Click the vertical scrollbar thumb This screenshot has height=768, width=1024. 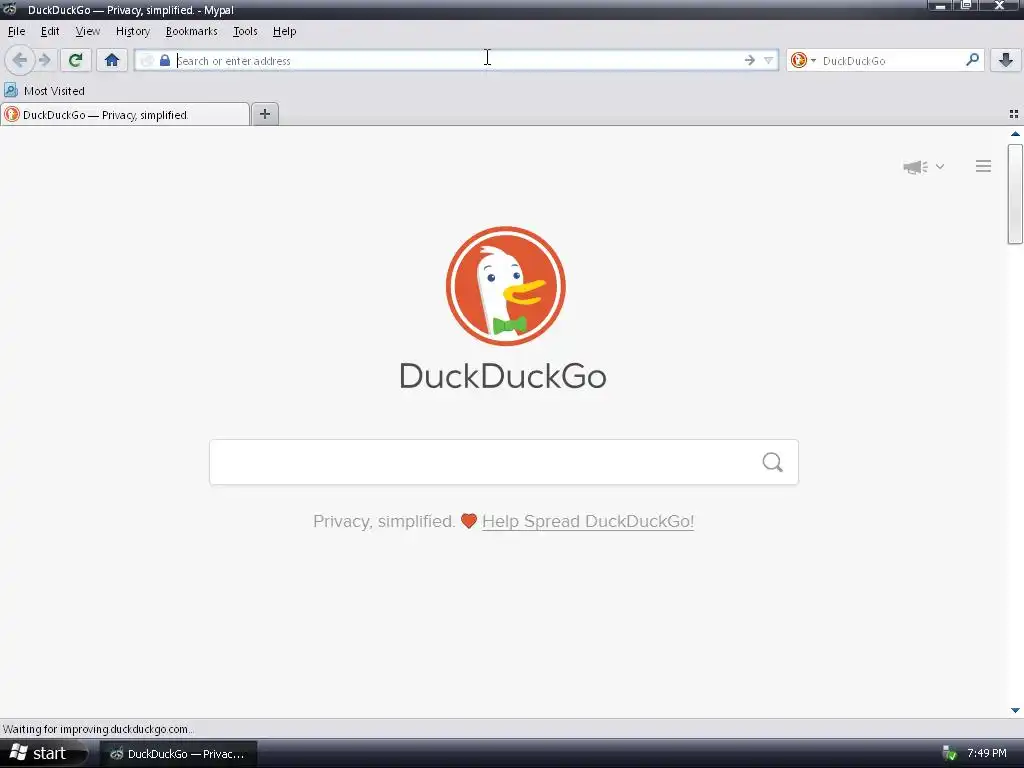point(1015,194)
